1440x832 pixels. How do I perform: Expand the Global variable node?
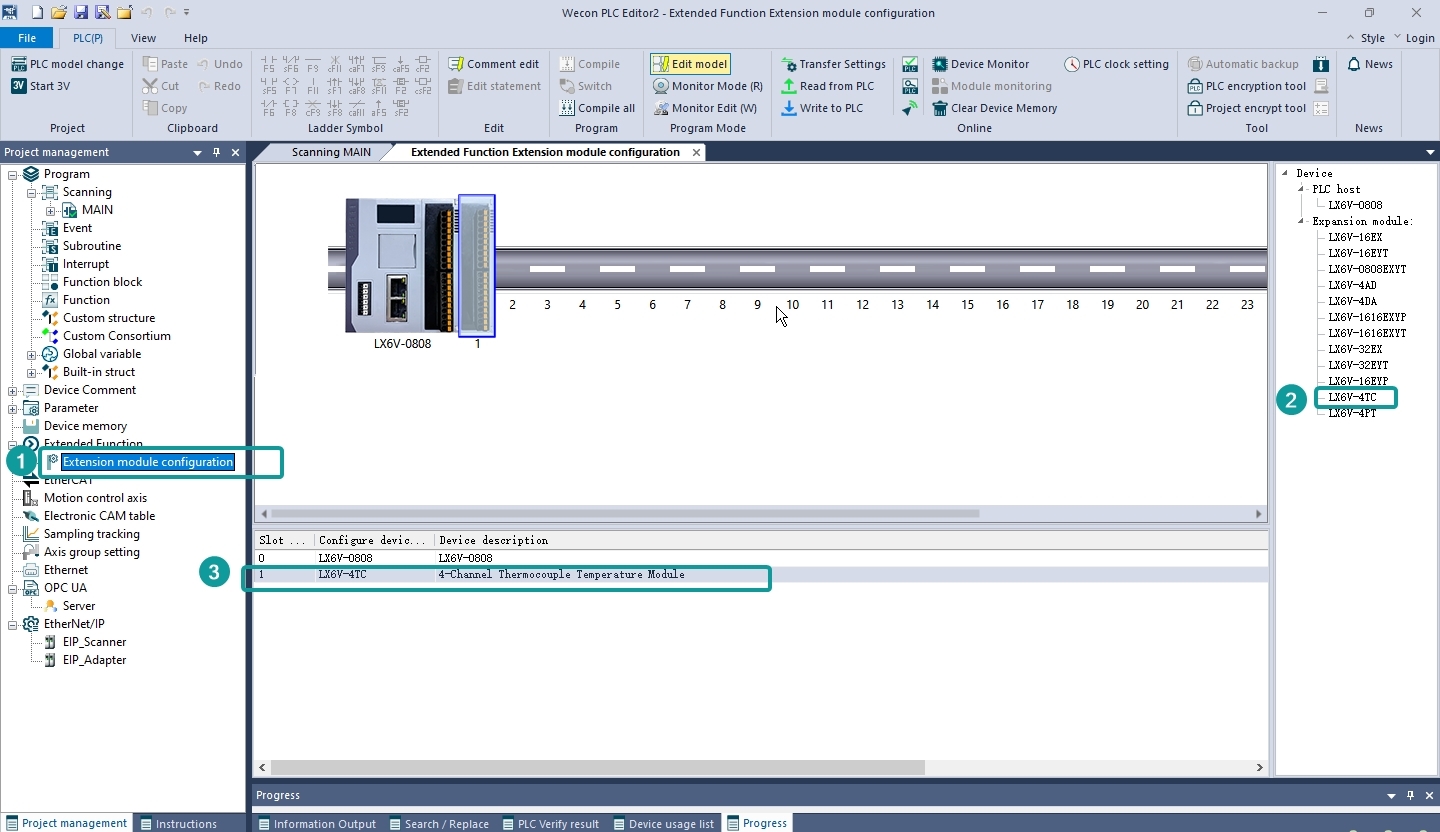32,354
